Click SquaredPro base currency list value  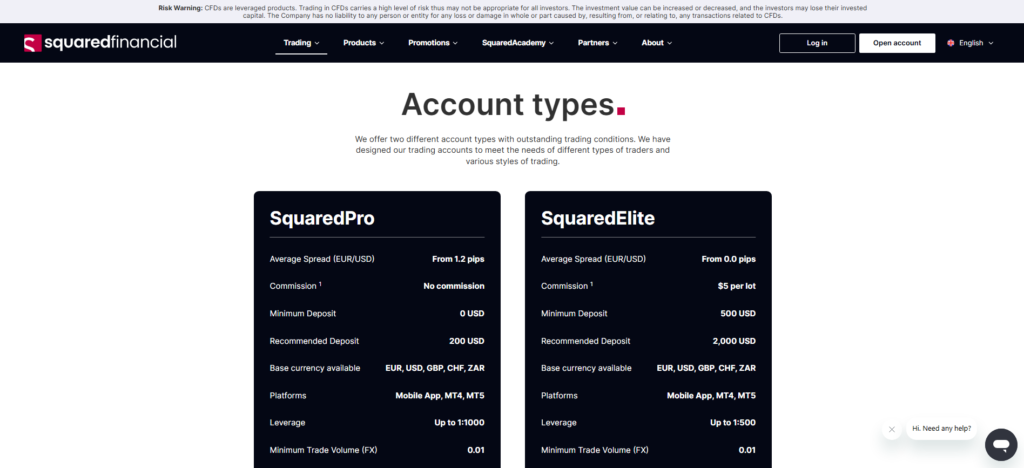[x=435, y=368]
